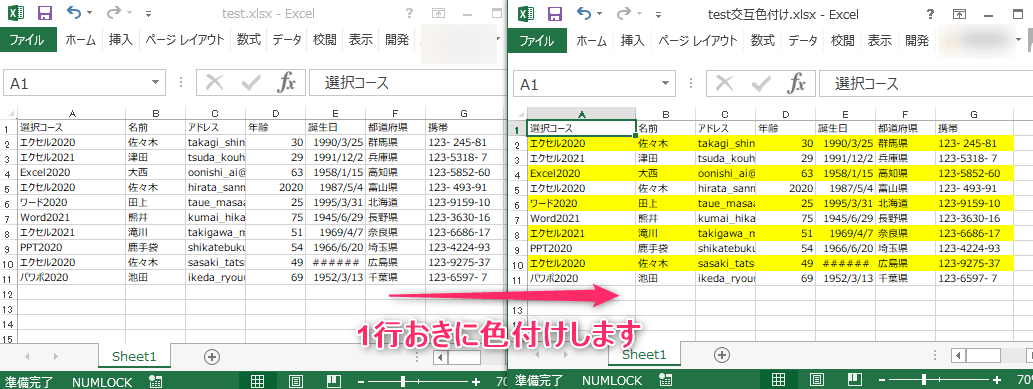This screenshot has width=1033, height=389.
Task: Click formula bar Cancel X in left window
Action: pos(215,83)
